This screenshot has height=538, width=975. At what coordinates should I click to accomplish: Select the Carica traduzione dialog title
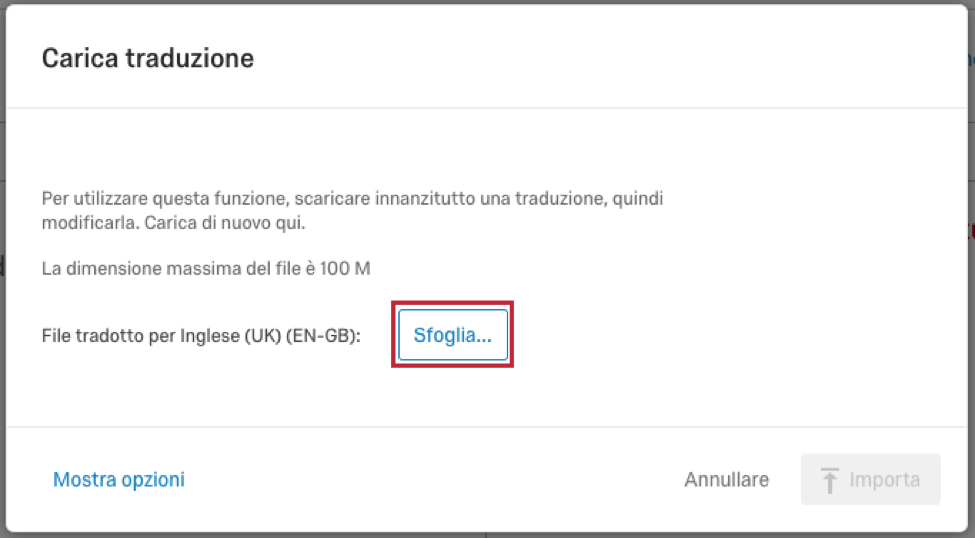(x=148, y=58)
